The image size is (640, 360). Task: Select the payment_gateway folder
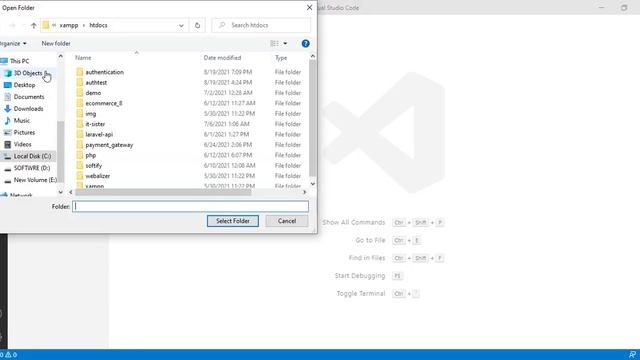pyautogui.click(x=109, y=145)
